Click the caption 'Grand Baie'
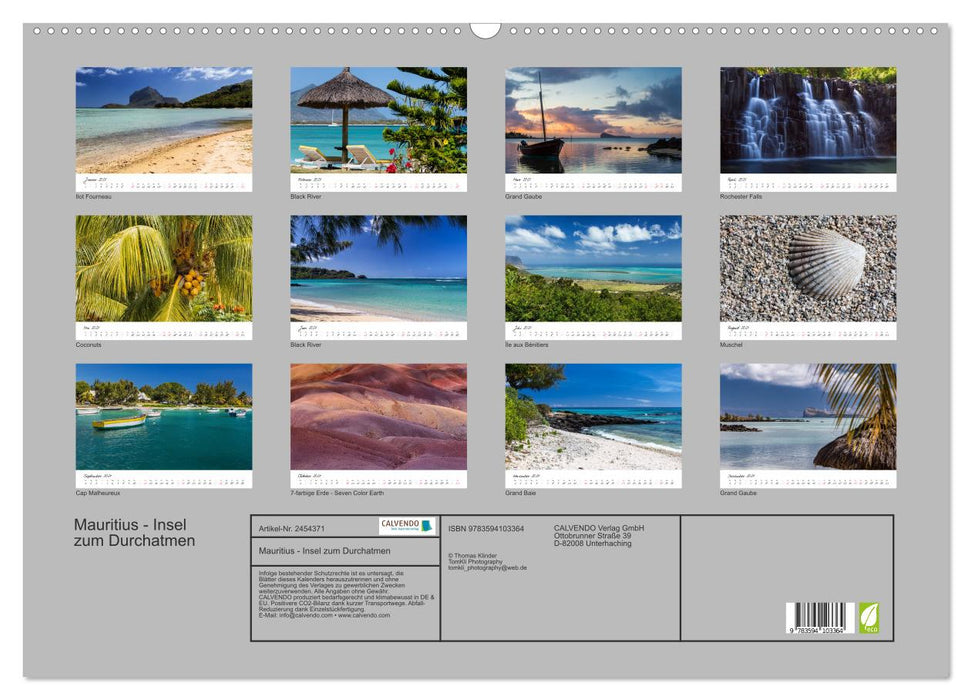This screenshot has height=700, width=971. 520,493
